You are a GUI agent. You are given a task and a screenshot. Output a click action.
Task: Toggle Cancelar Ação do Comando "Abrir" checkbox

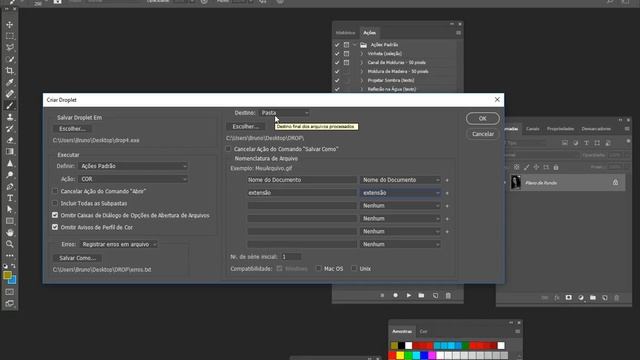55,191
